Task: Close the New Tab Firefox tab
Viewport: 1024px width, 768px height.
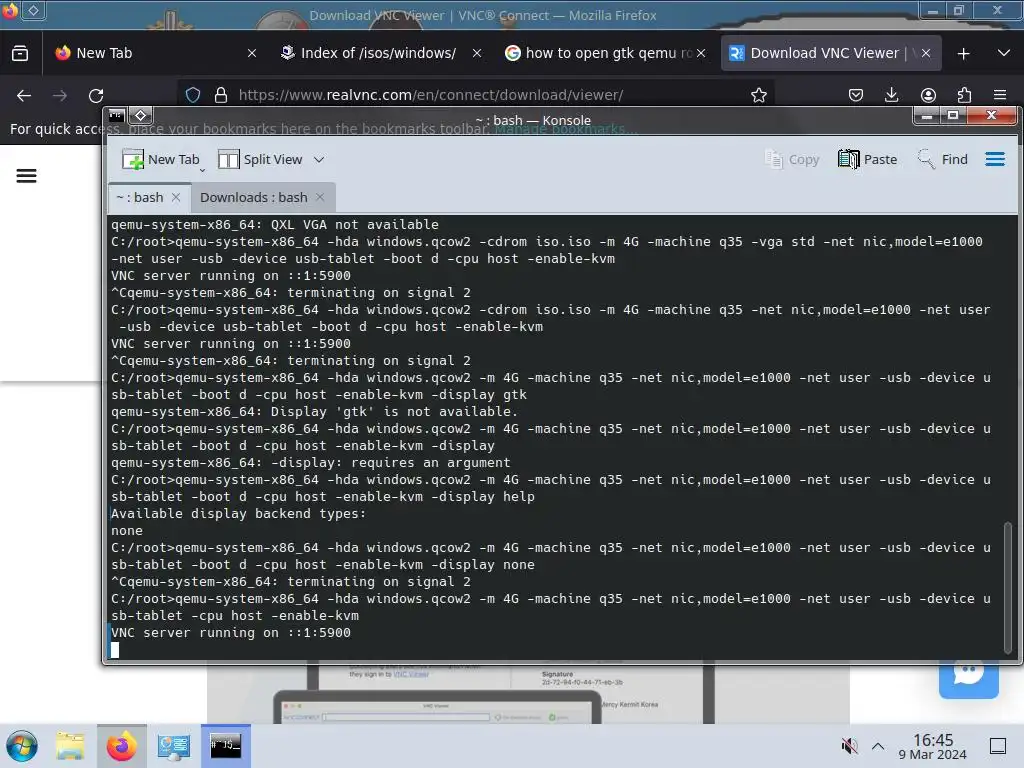Action: [x=252, y=54]
